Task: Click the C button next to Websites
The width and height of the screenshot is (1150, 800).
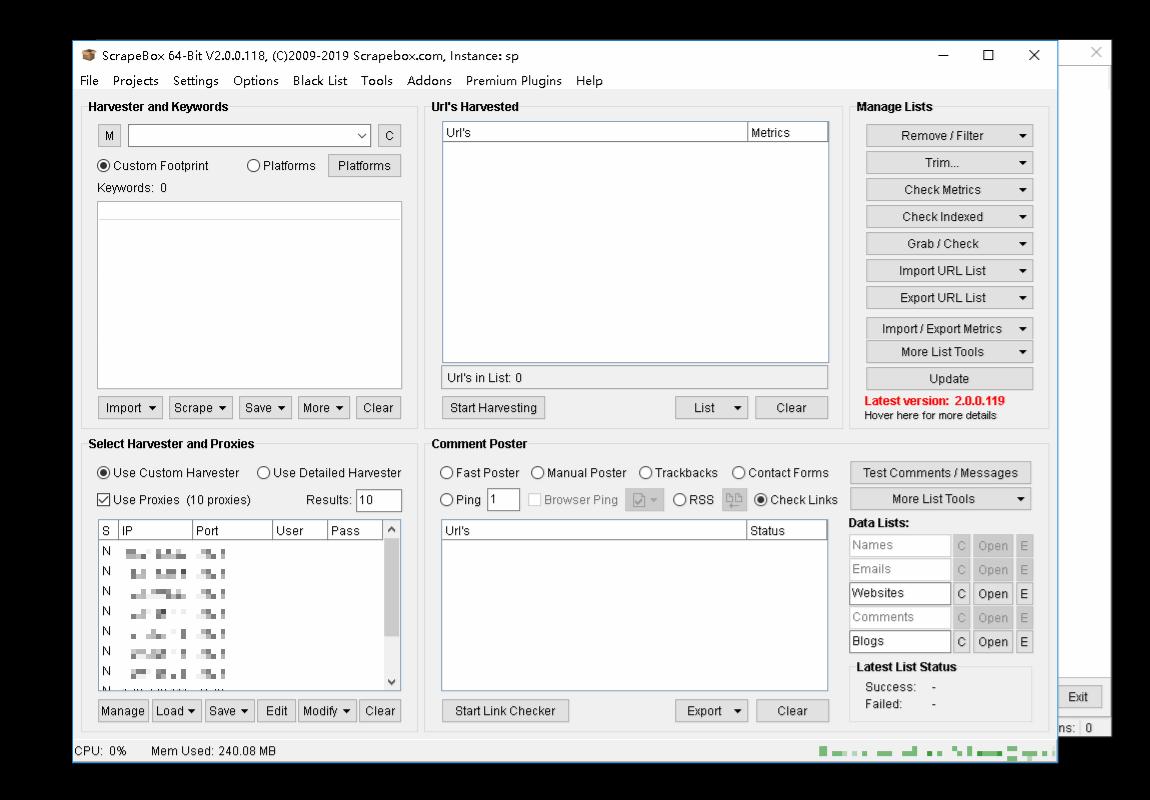Action: point(962,593)
